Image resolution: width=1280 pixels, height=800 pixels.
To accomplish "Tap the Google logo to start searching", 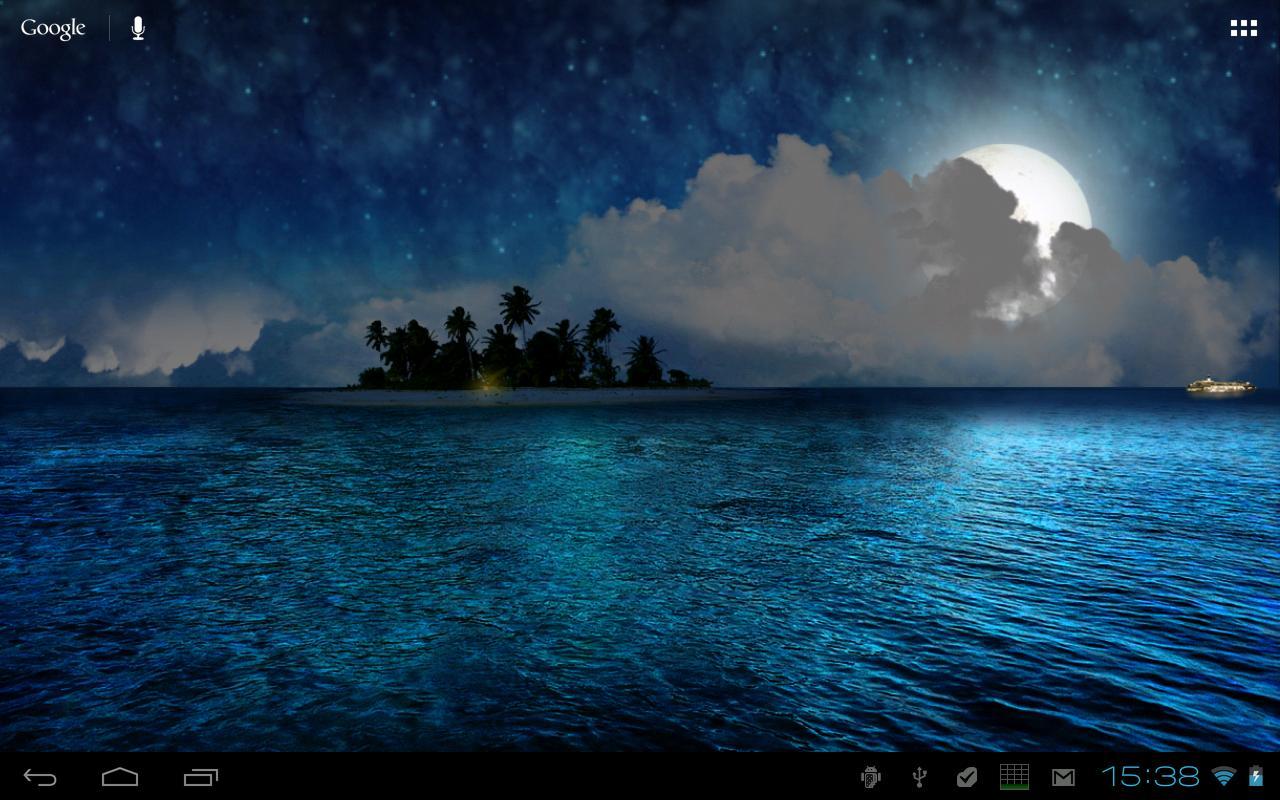I will click(x=52, y=27).
